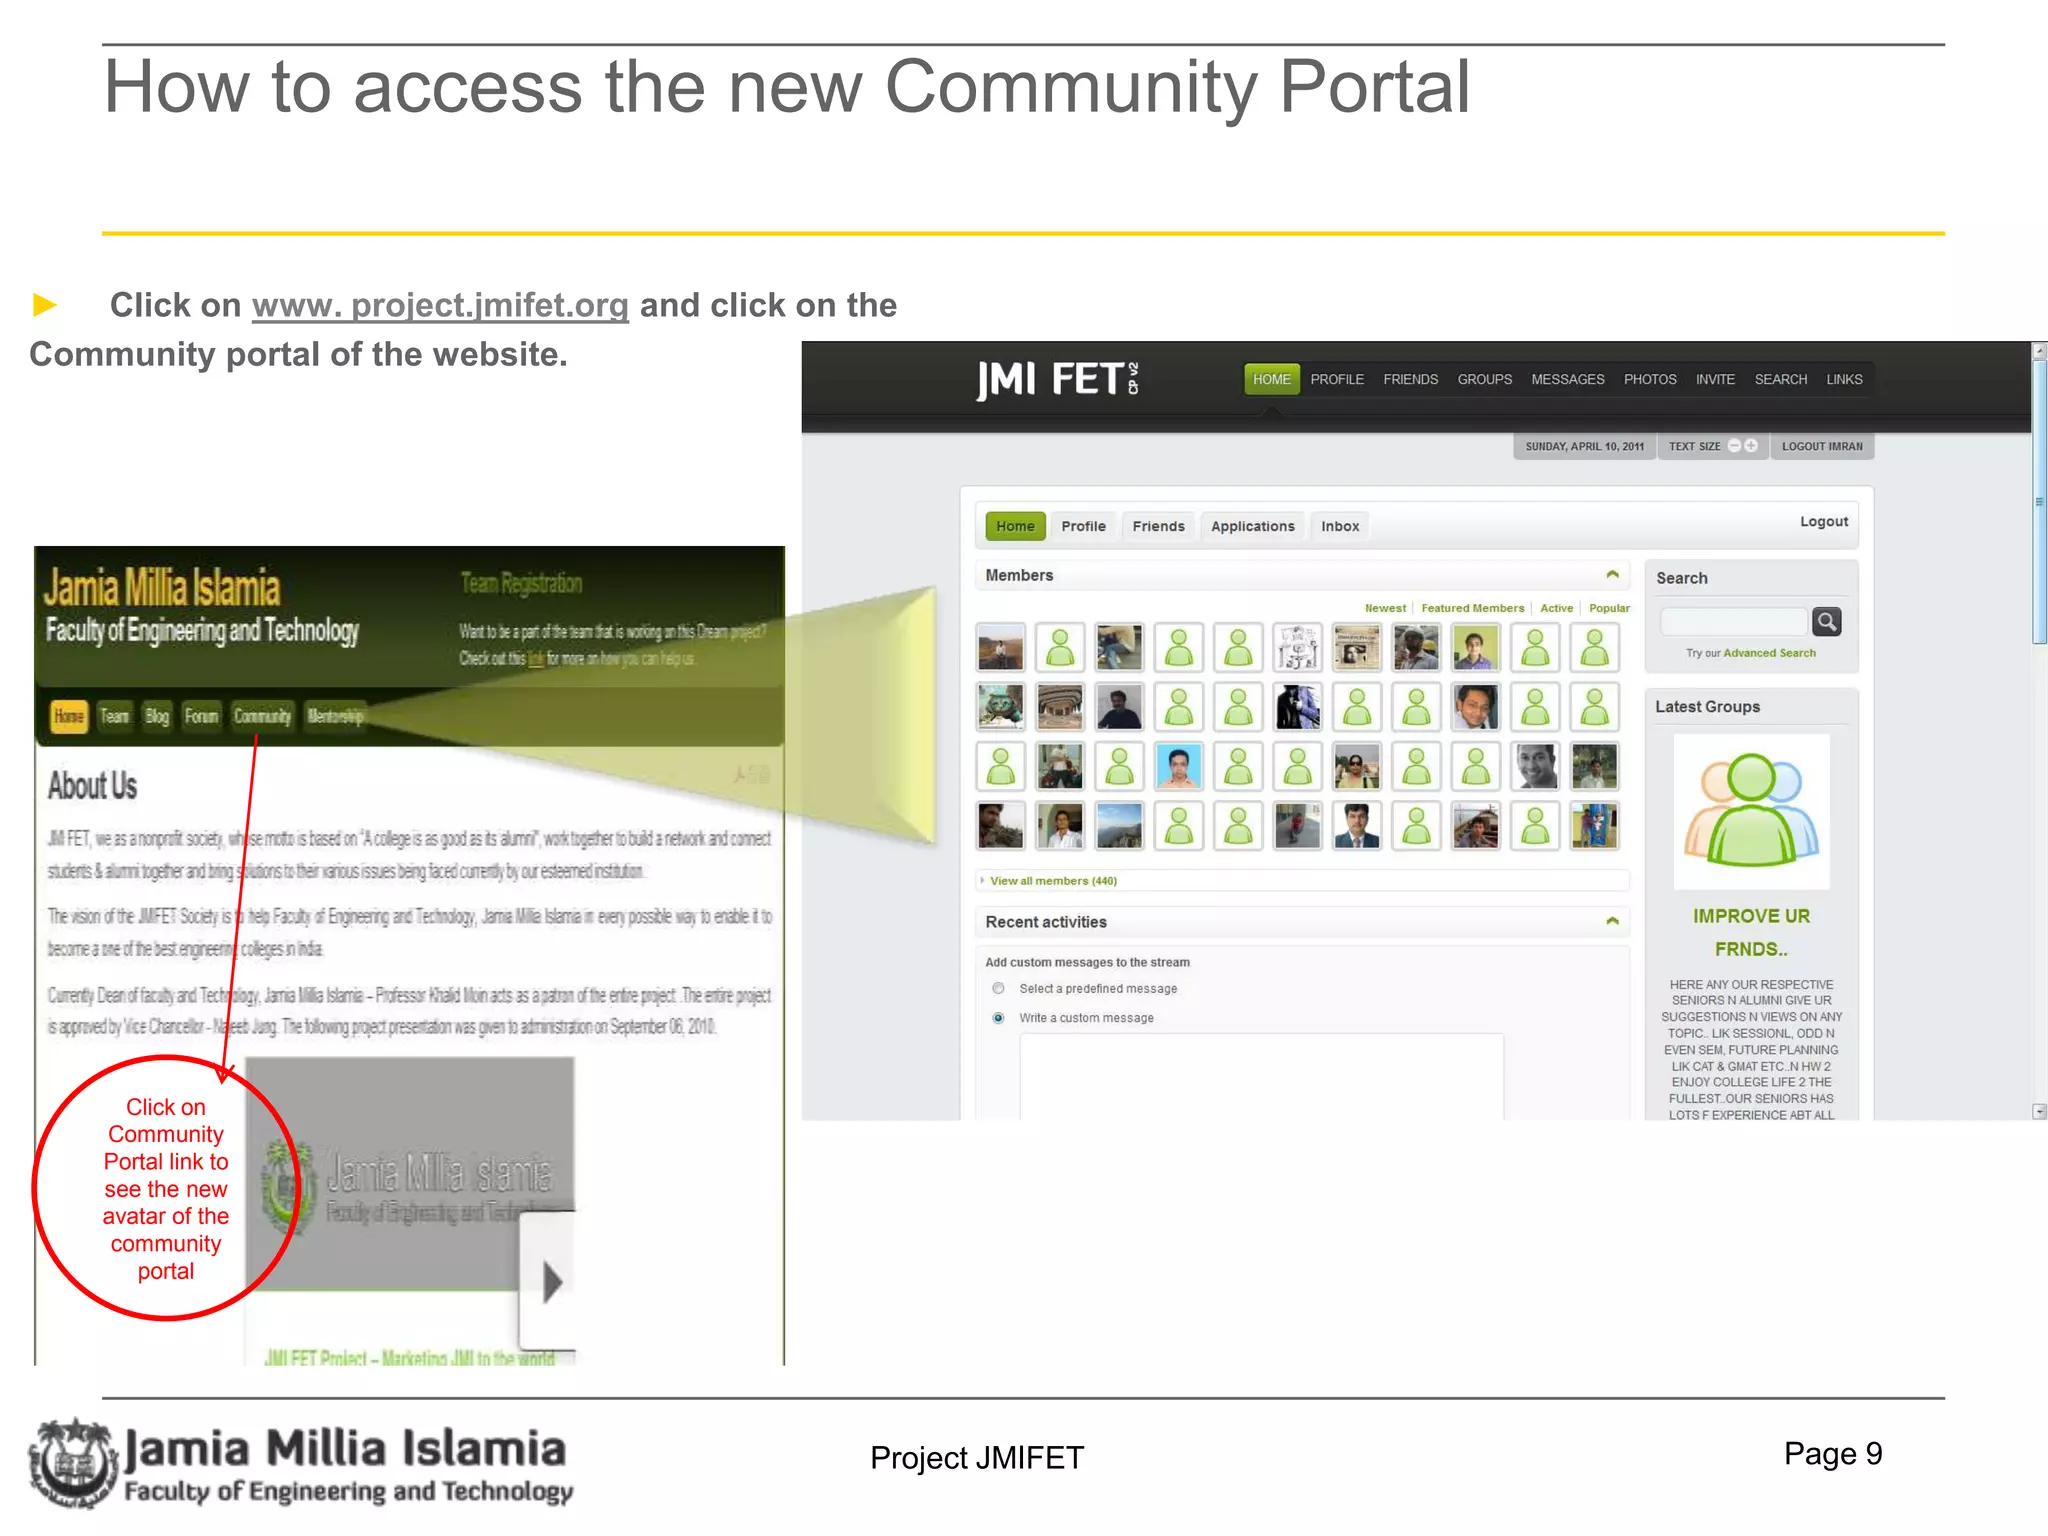This screenshot has width=2048, height=1536.
Task: Click the browser's vertical scrollbar thumb
Action: 2039,500
